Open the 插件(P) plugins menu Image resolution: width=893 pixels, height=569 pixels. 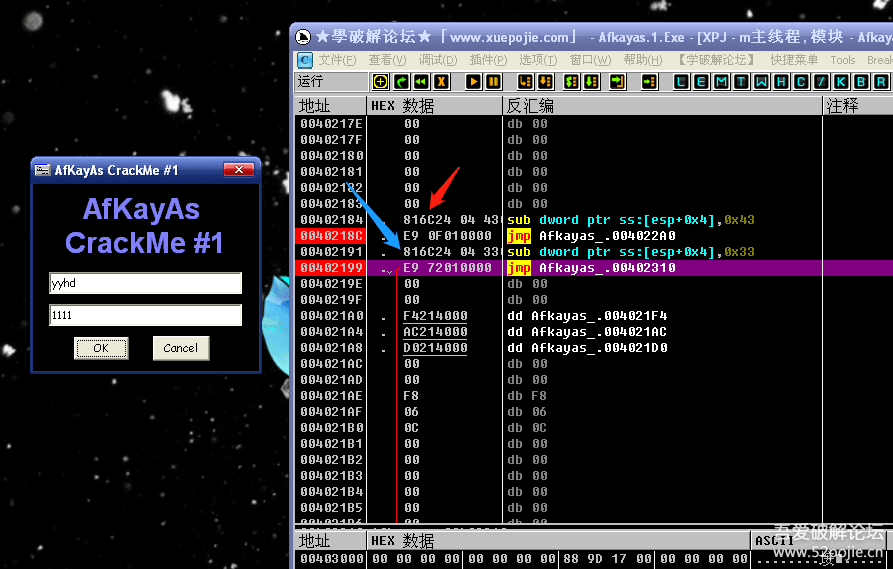[487, 60]
